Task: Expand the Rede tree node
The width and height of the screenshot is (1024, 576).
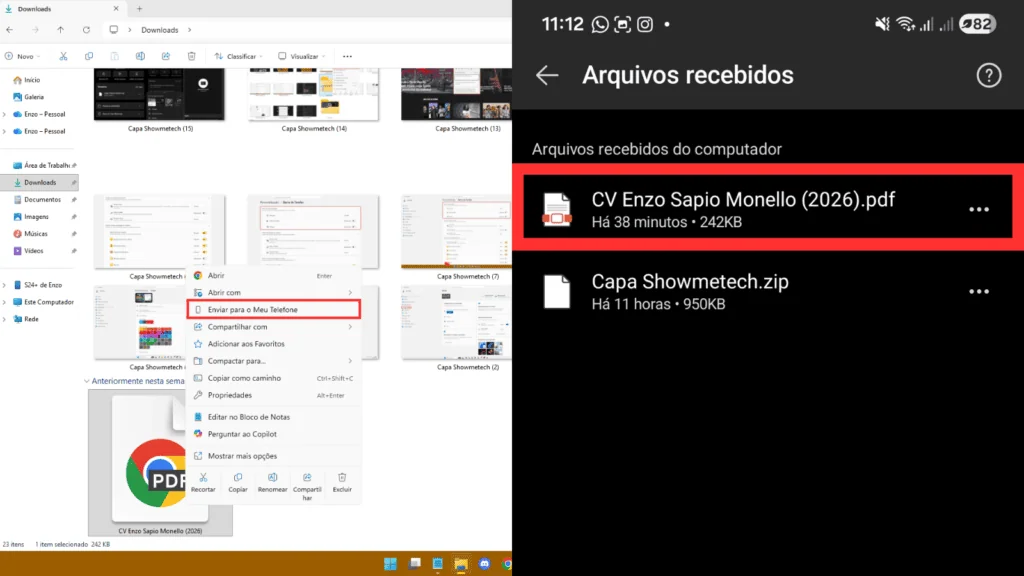Action: coord(5,319)
